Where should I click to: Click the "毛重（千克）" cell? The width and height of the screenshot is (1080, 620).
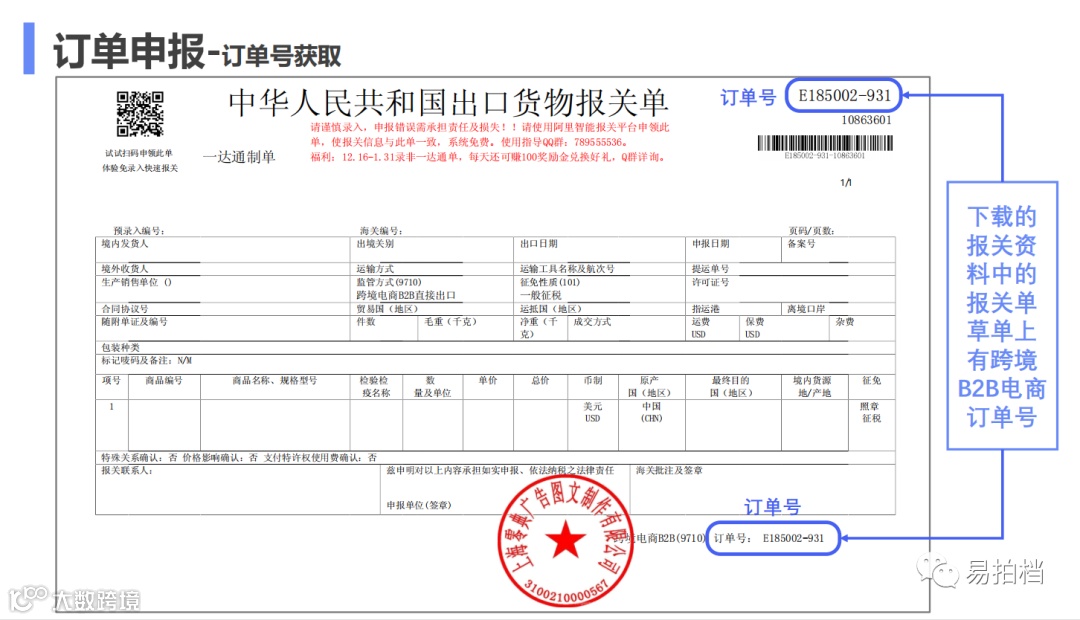pos(466,328)
